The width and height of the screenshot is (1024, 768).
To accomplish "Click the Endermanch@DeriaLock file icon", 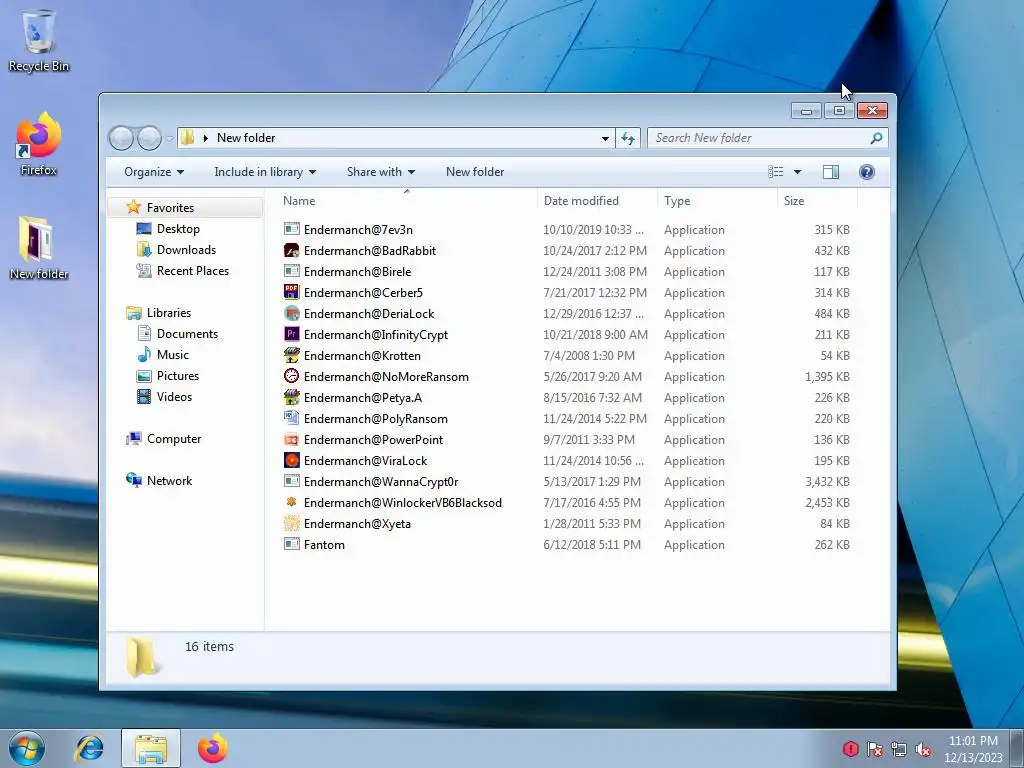I will [x=291, y=313].
